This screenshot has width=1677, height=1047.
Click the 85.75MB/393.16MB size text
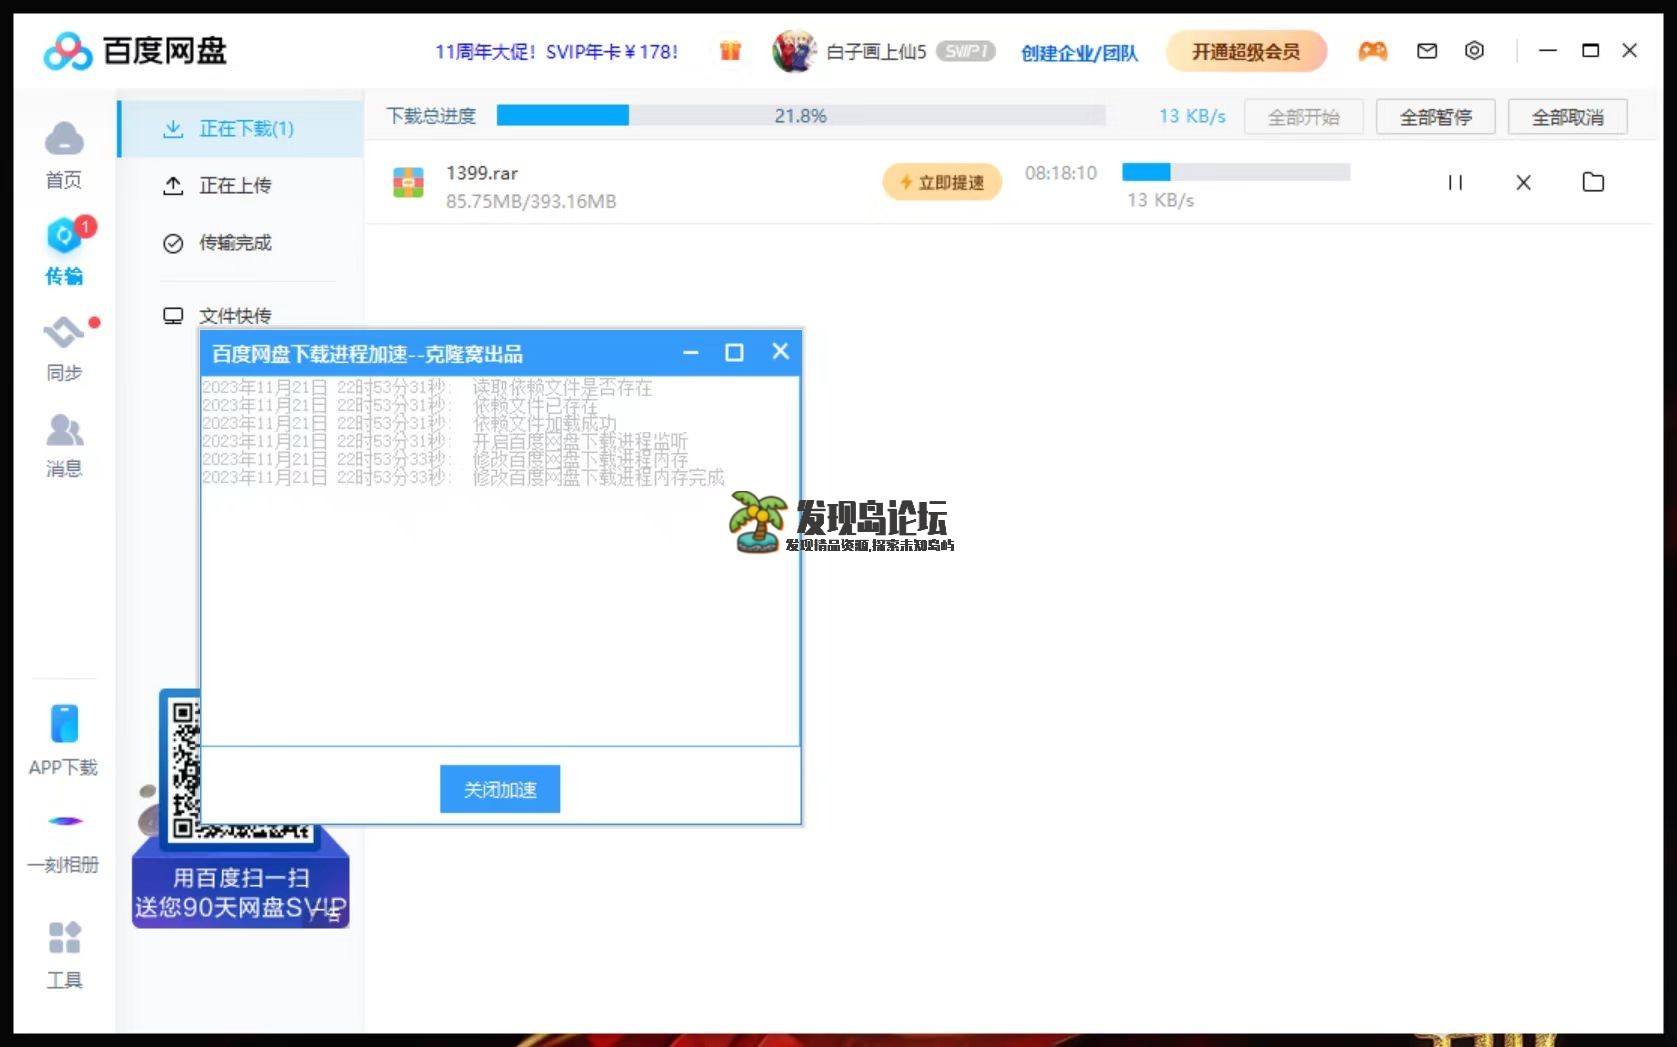[531, 201]
